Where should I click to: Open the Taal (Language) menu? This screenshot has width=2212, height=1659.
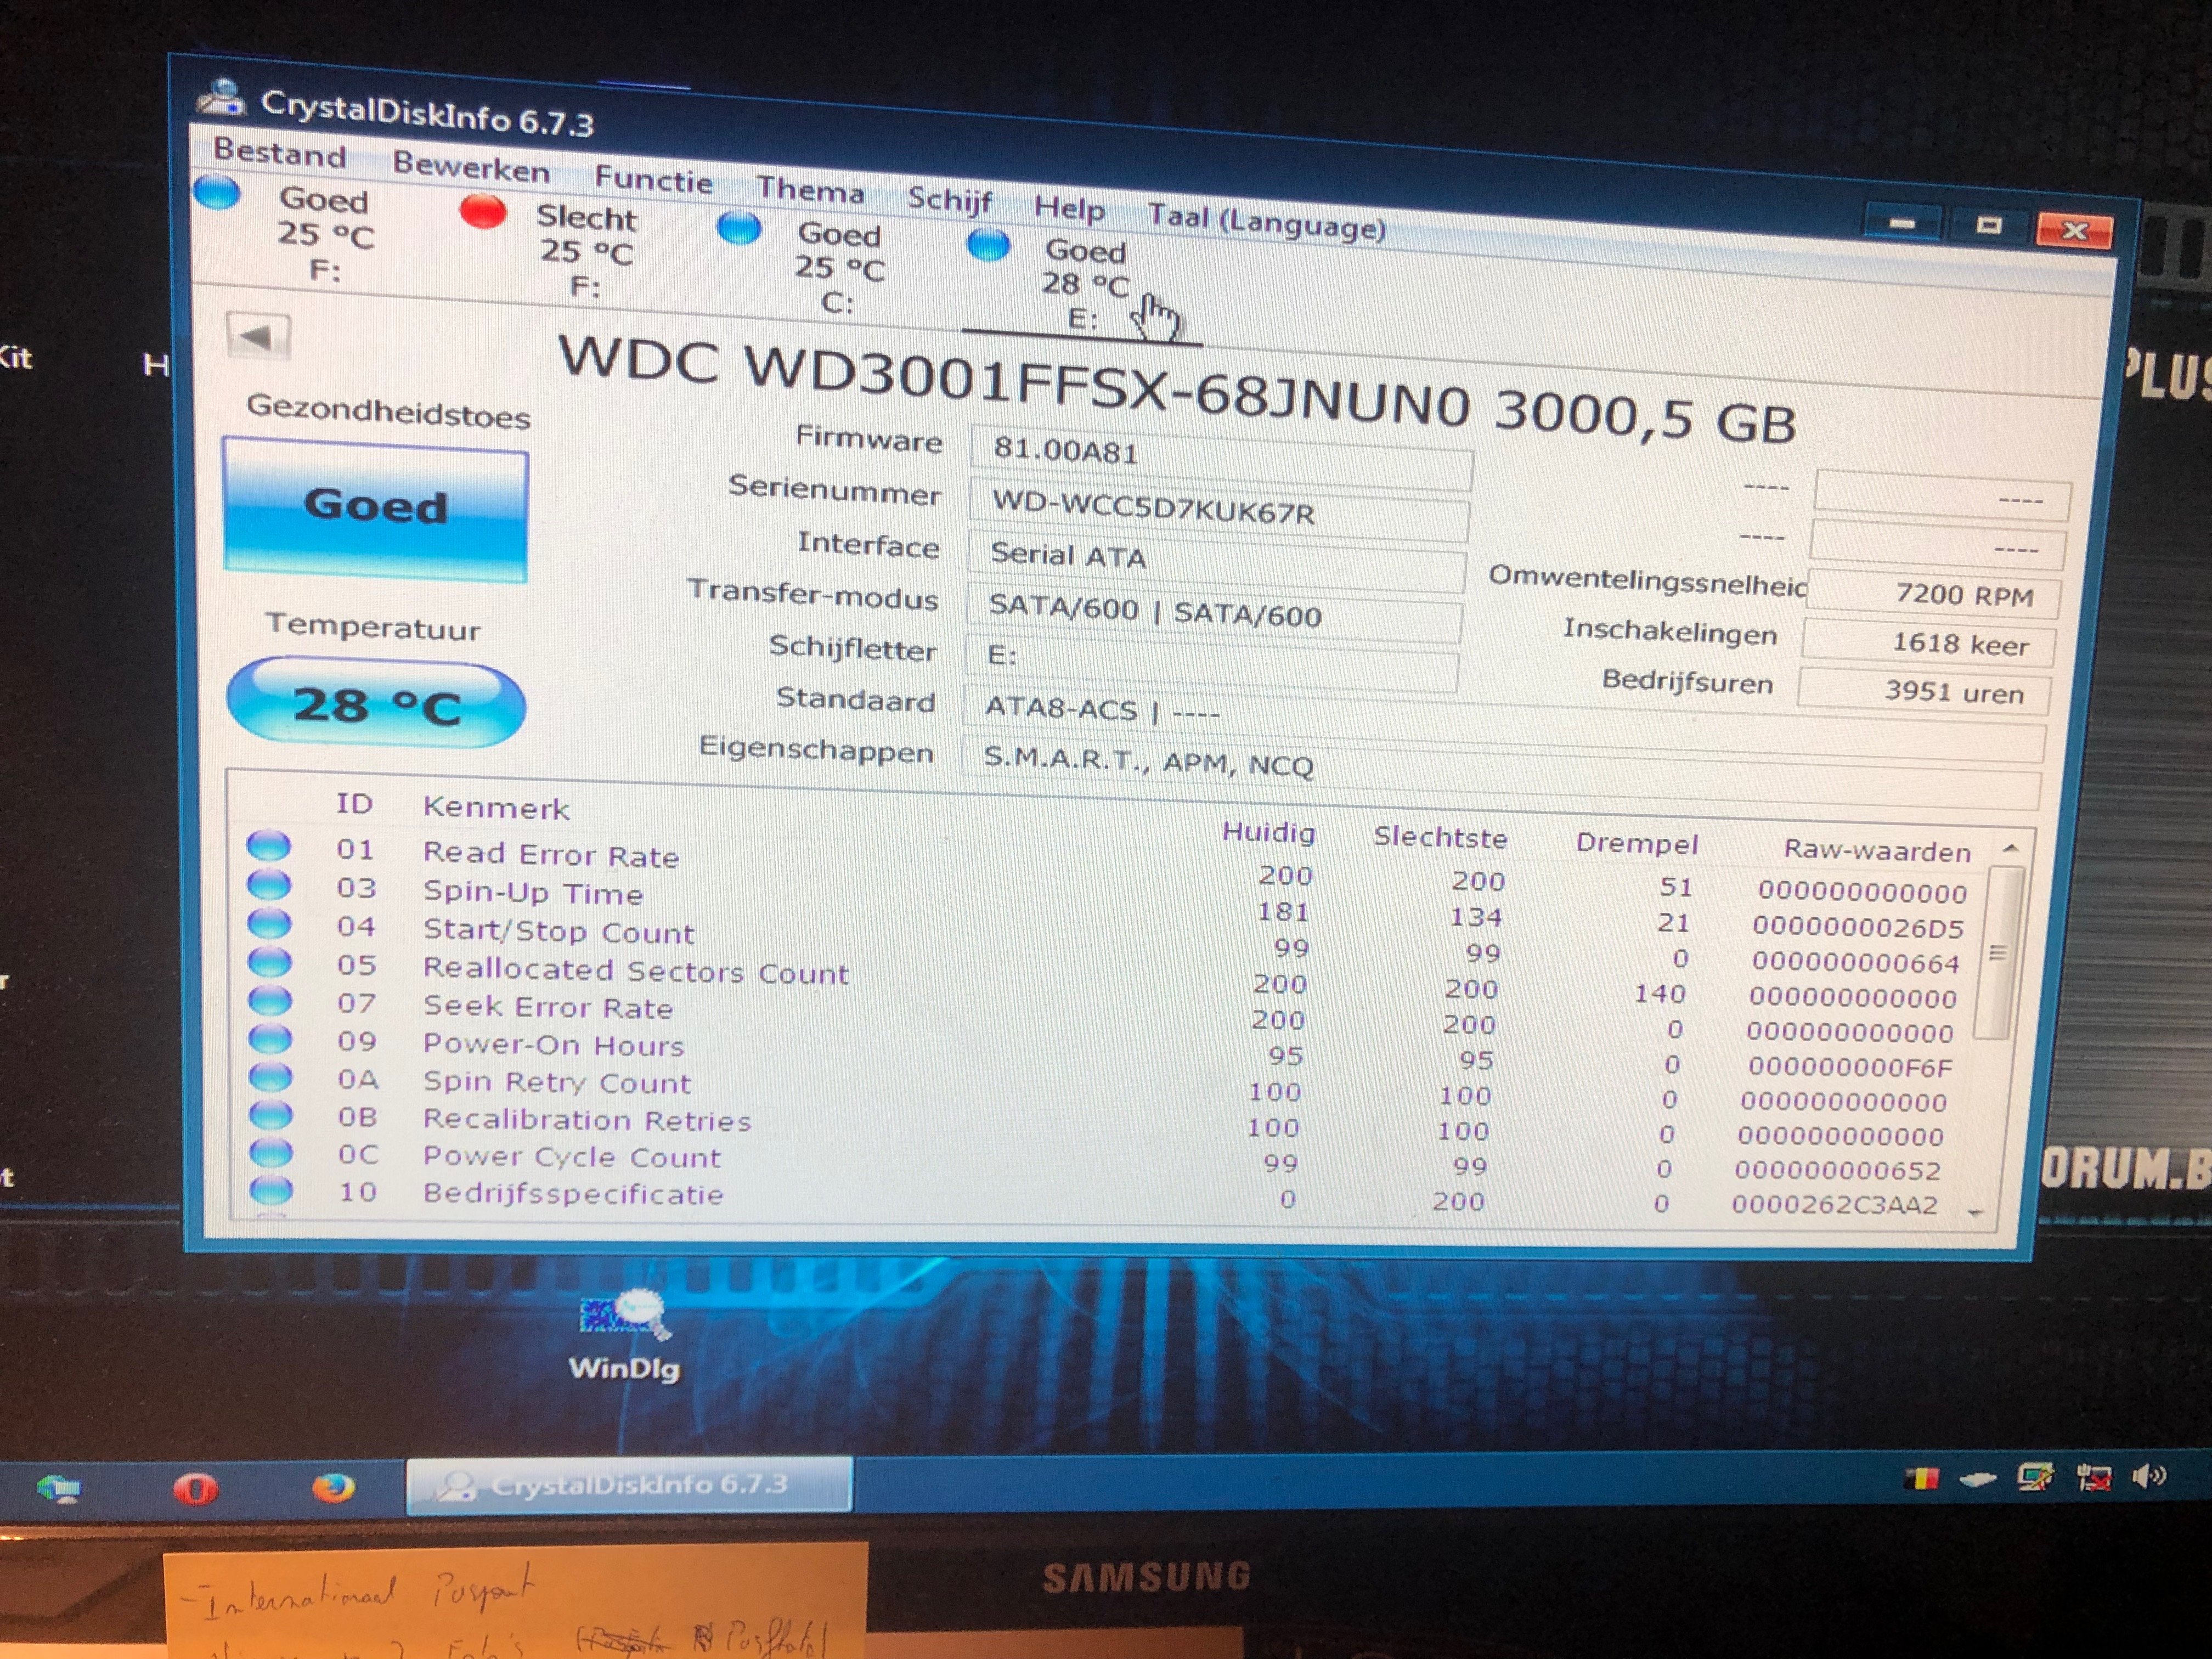(x=1266, y=222)
